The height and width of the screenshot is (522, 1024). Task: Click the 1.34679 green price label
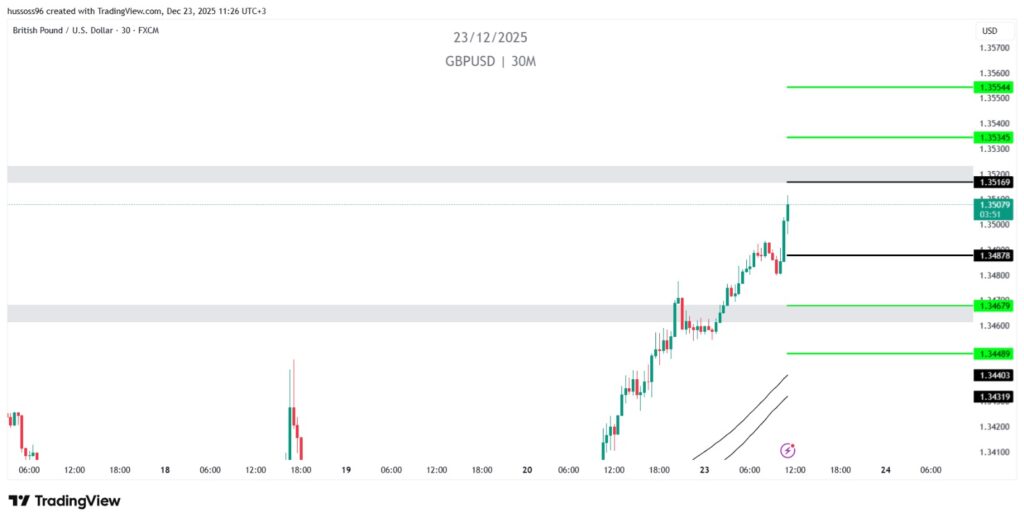tap(993, 305)
